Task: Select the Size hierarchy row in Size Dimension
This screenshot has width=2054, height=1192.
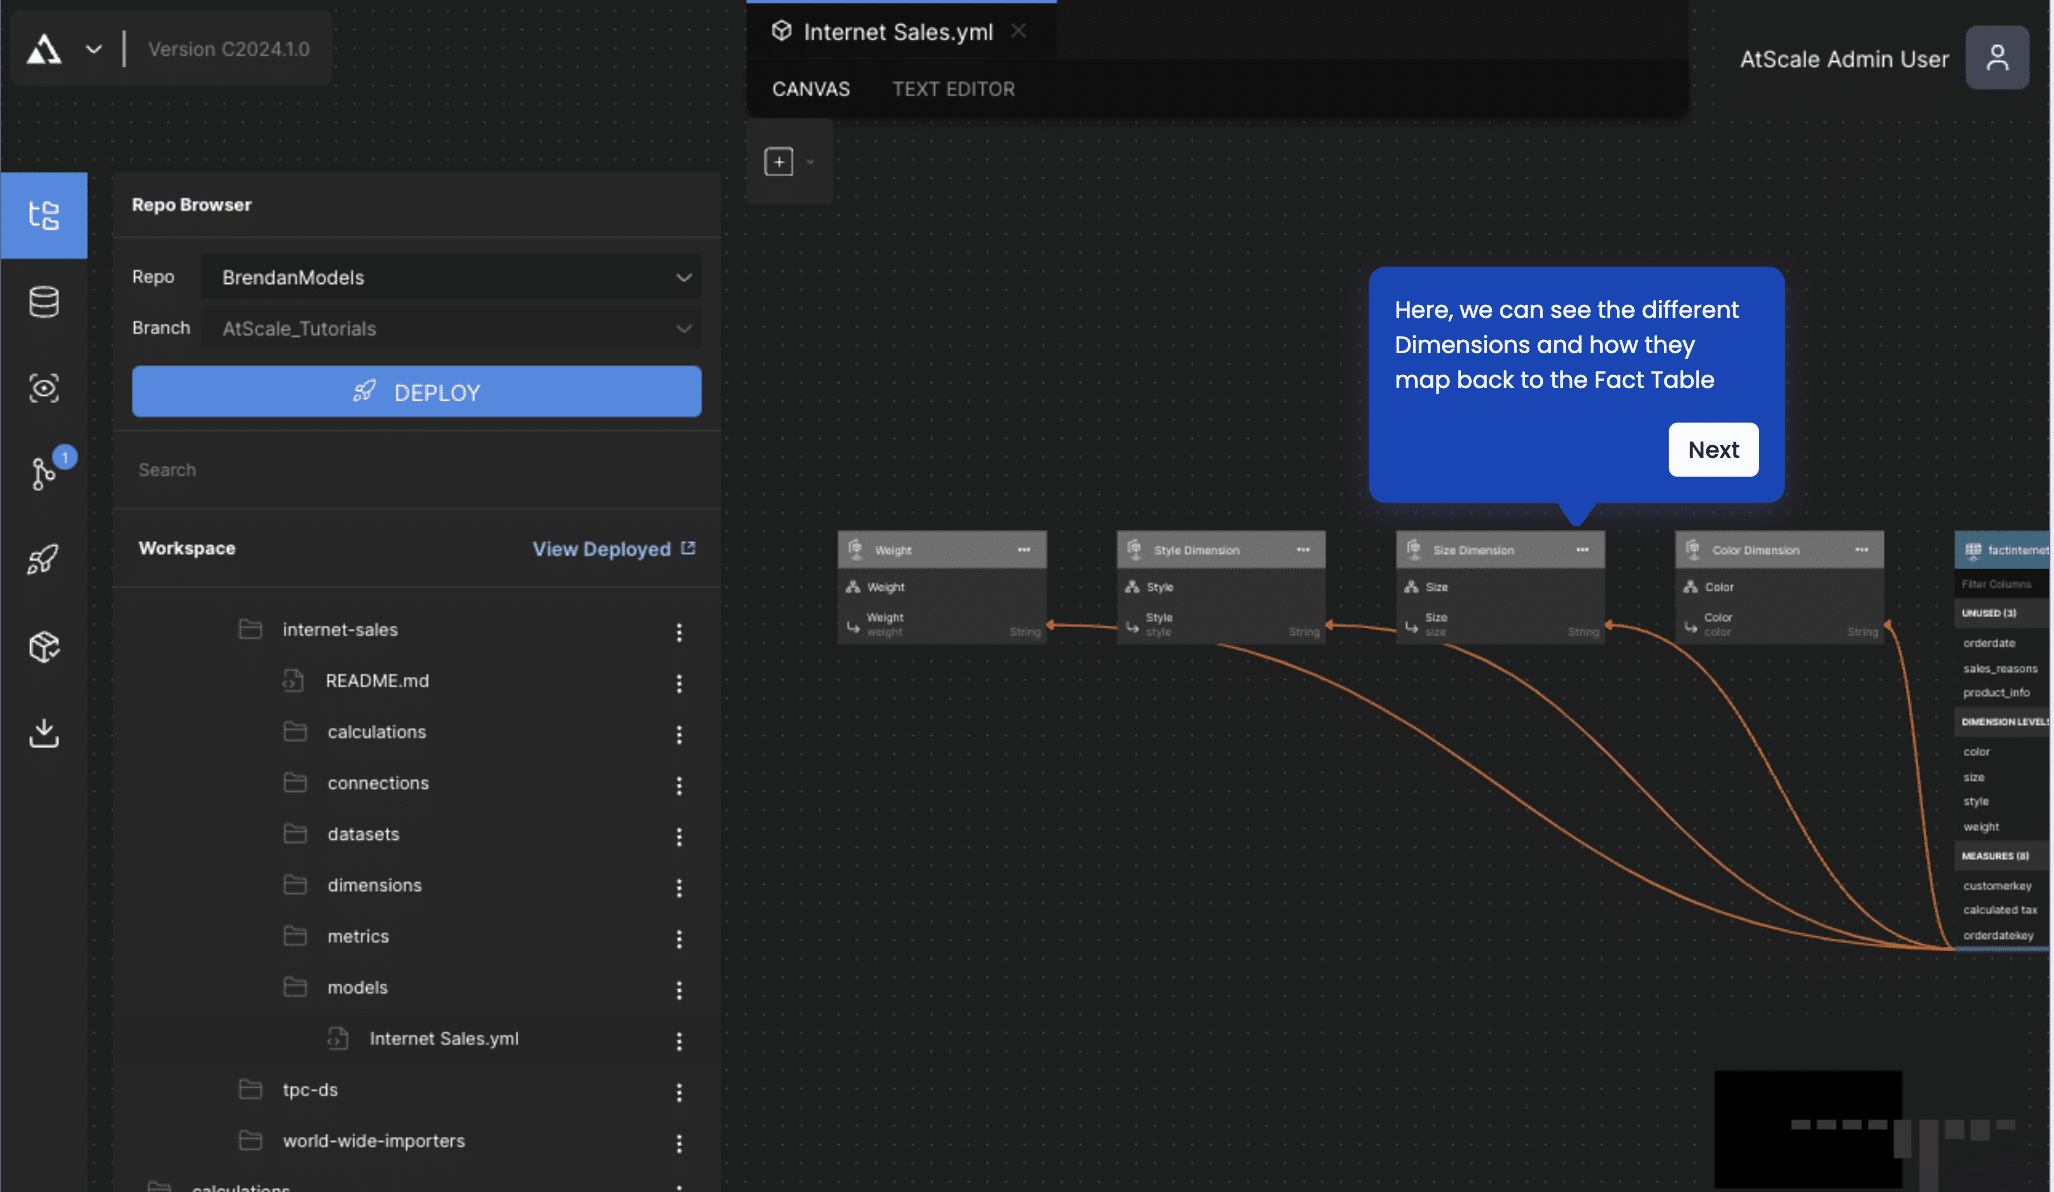Action: point(1500,587)
